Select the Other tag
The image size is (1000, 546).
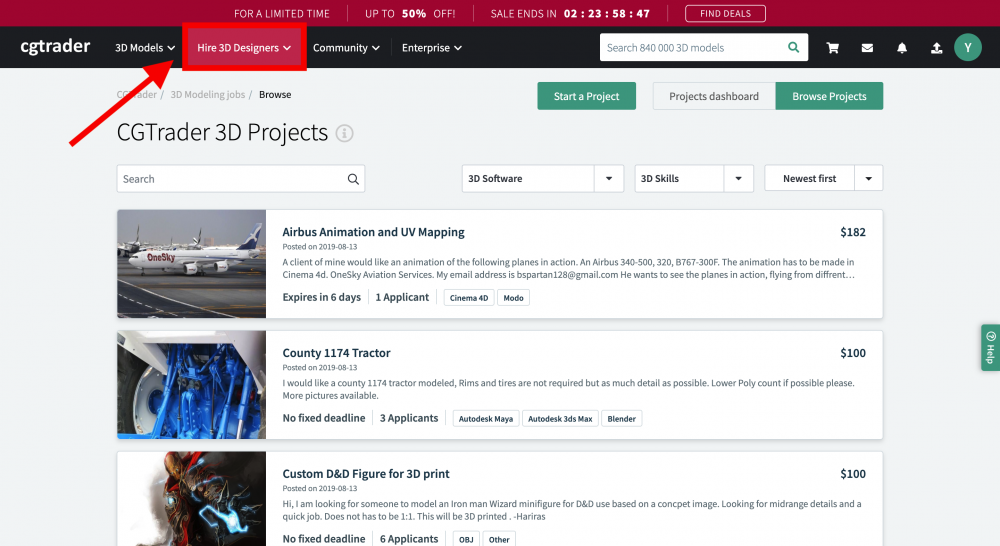499,540
